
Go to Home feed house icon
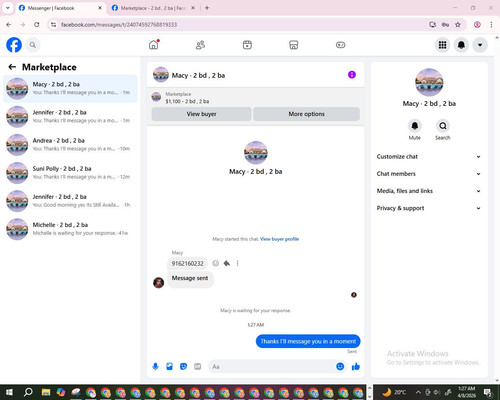tap(154, 45)
